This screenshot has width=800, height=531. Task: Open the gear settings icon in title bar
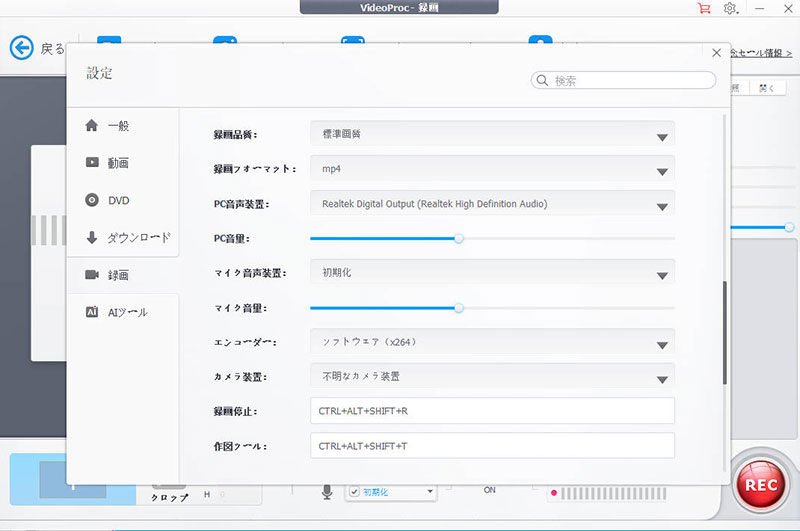(730, 8)
